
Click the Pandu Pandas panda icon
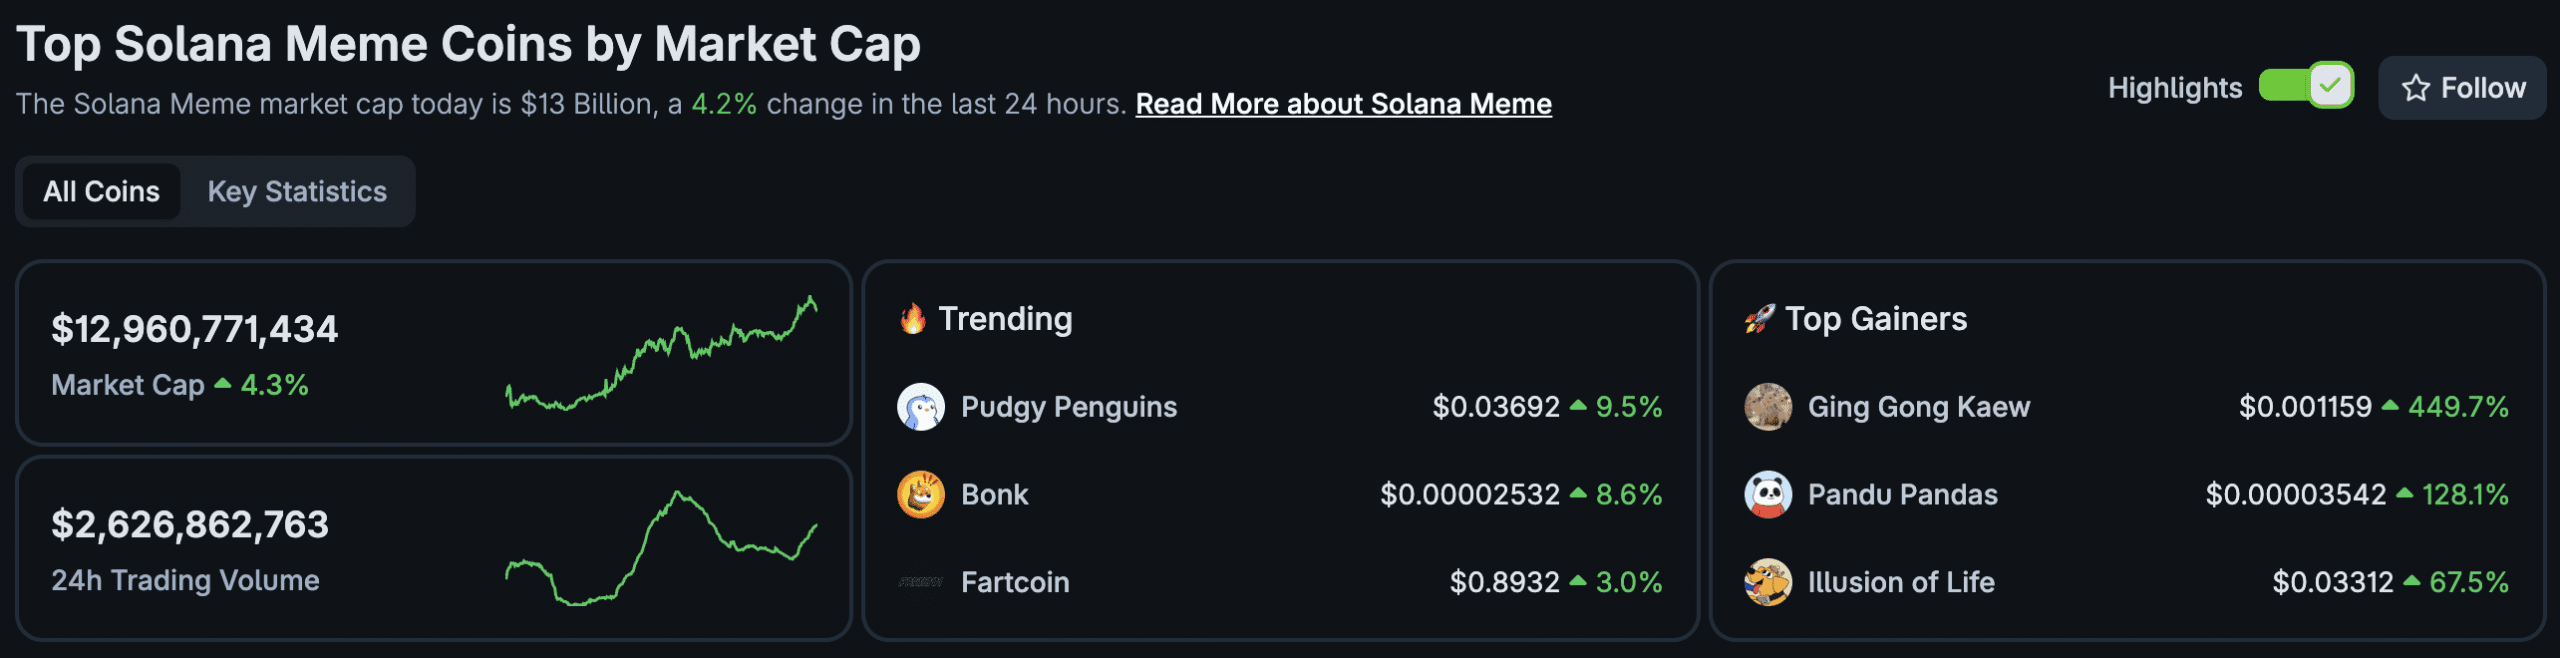pos(1768,494)
